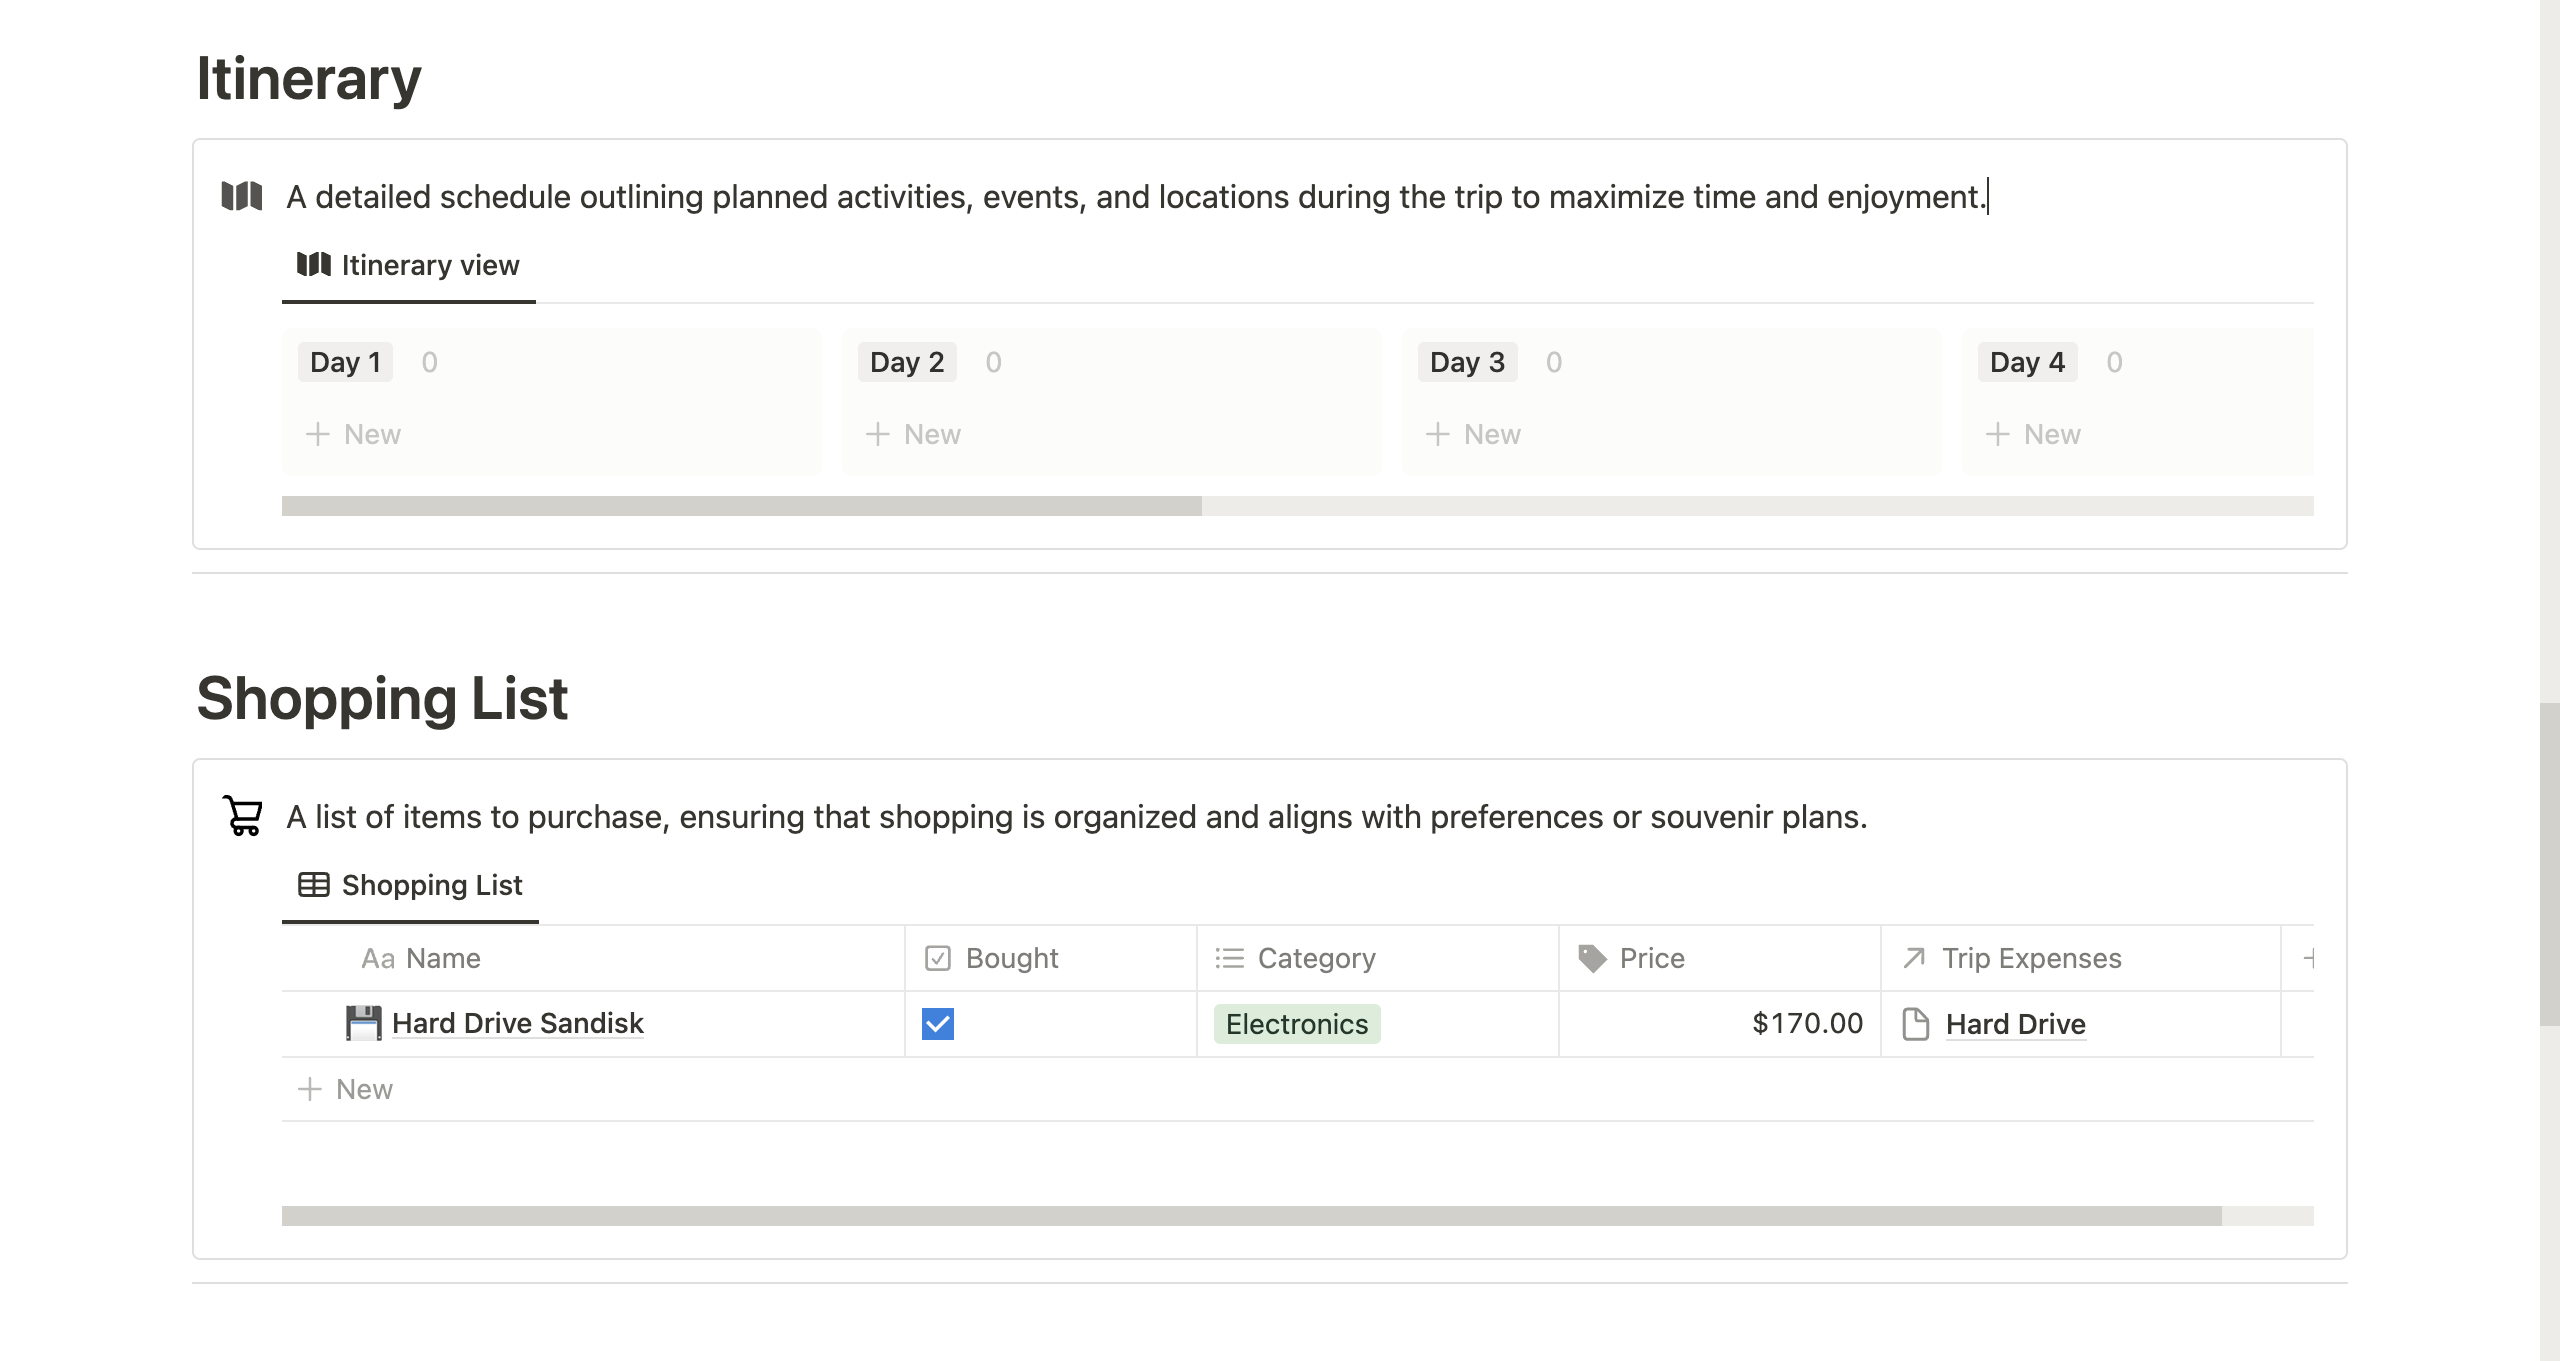Click the Shopping List heading
Screen dimensions: 2560x1361
click(382, 698)
